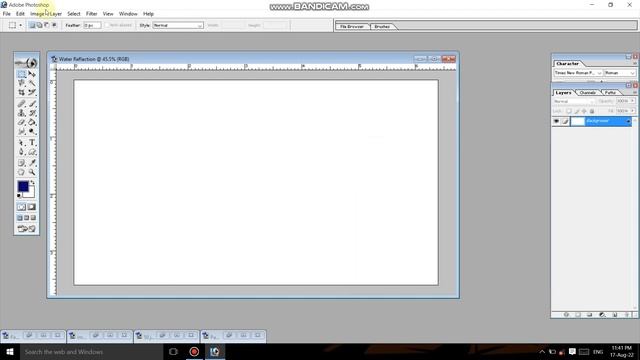Image resolution: width=640 pixels, height=360 pixels.
Task: Click the Windows Start button
Action: click(10, 351)
